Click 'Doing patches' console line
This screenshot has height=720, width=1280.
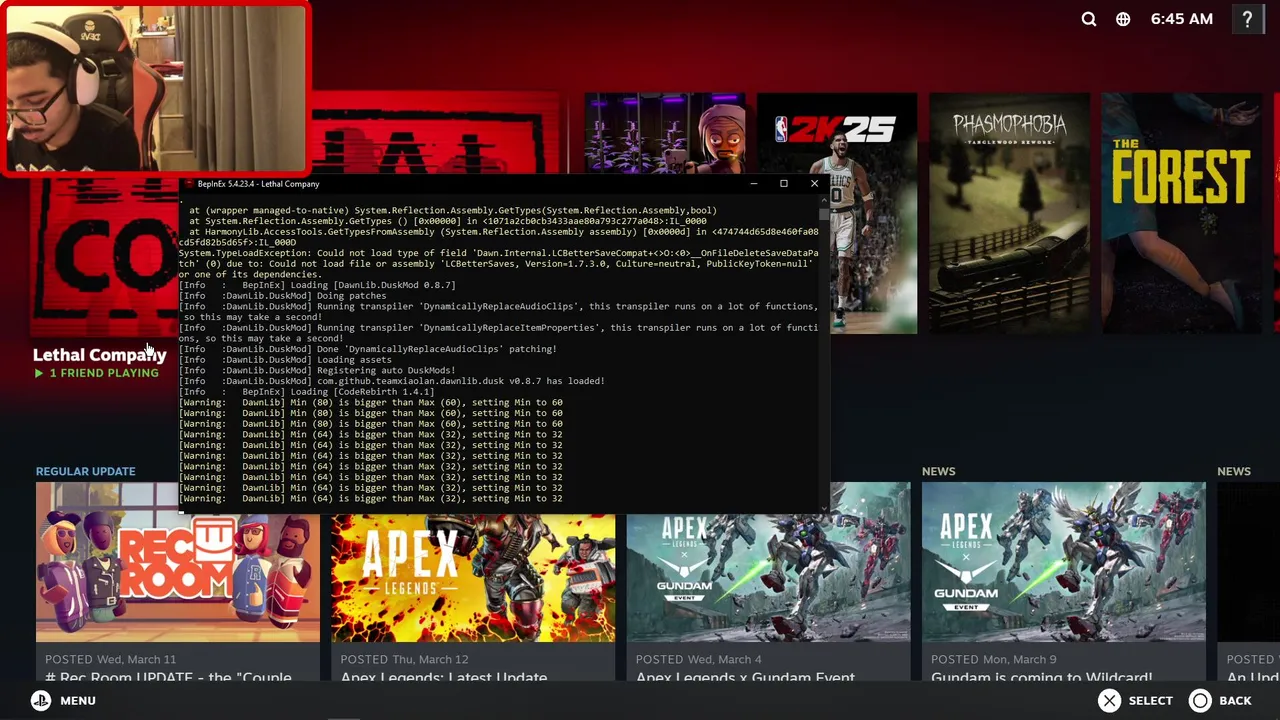283,296
